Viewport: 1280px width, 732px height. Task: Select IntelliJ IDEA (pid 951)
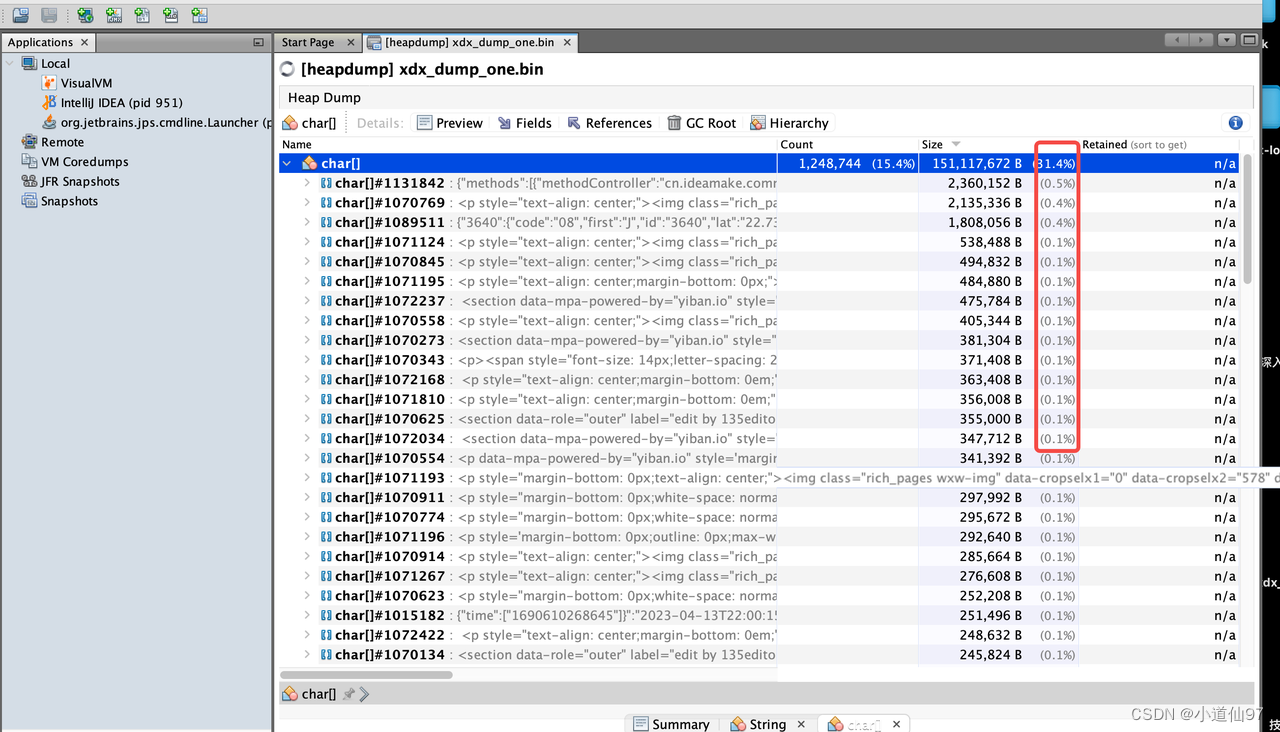(112, 102)
